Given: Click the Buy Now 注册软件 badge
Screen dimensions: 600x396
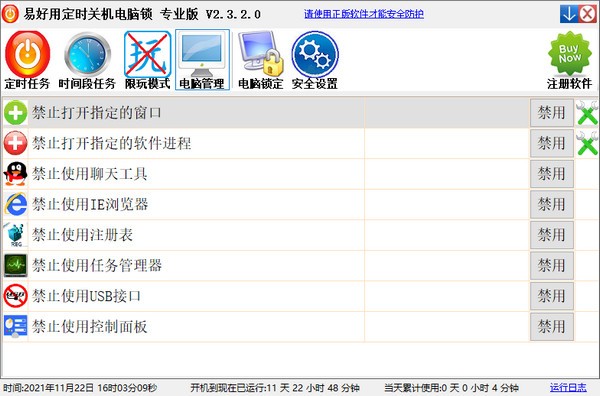Looking at the screenshot, I should click(x=569, y=60).
